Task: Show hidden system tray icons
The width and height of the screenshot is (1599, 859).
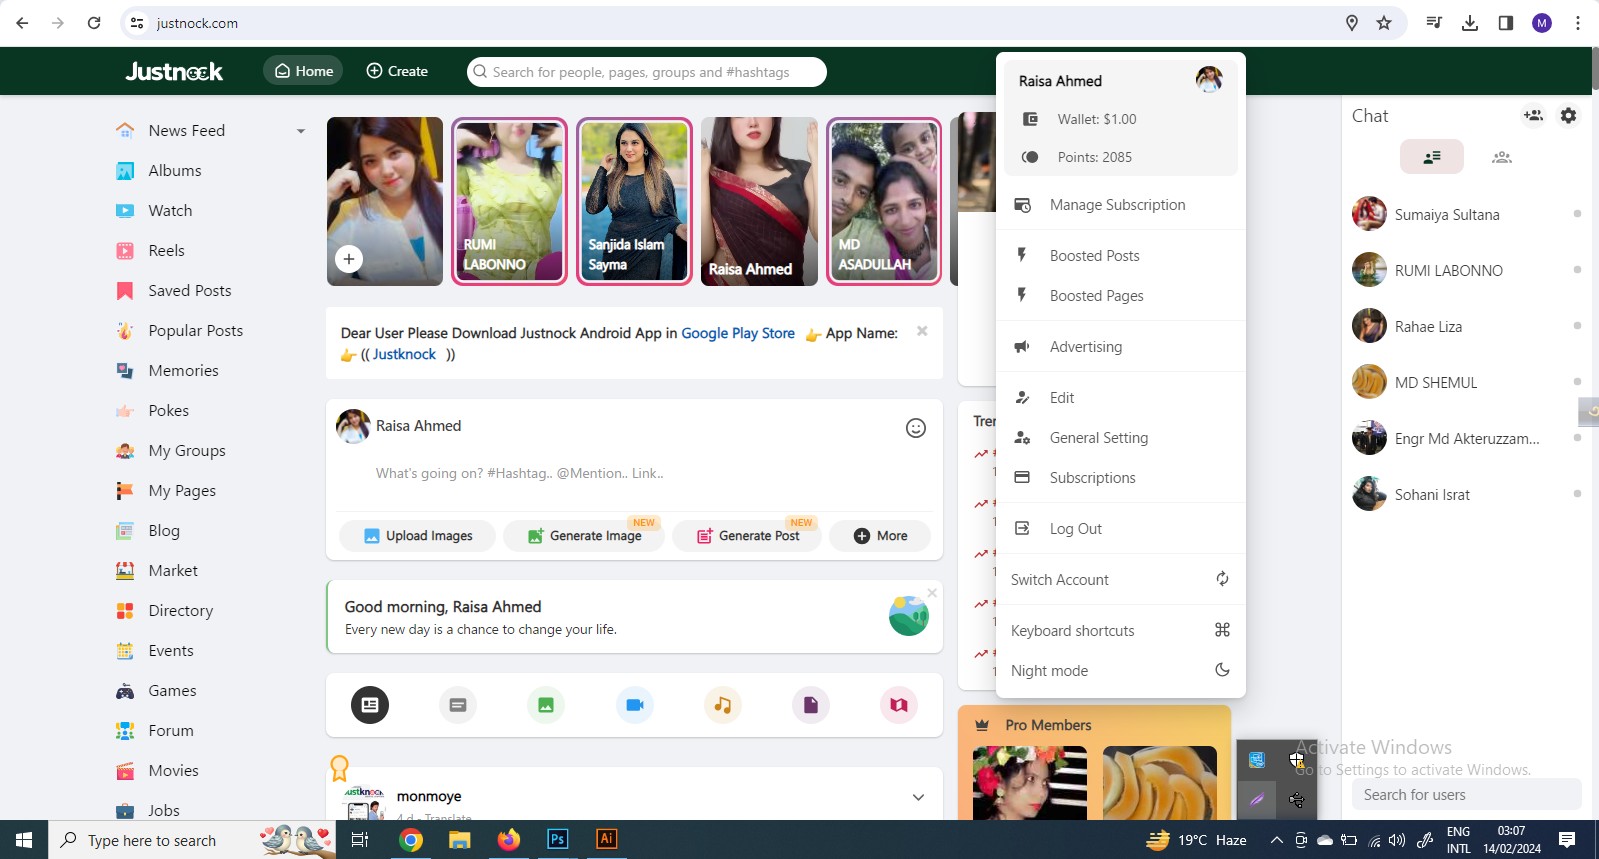Action: coord(1277,840)
